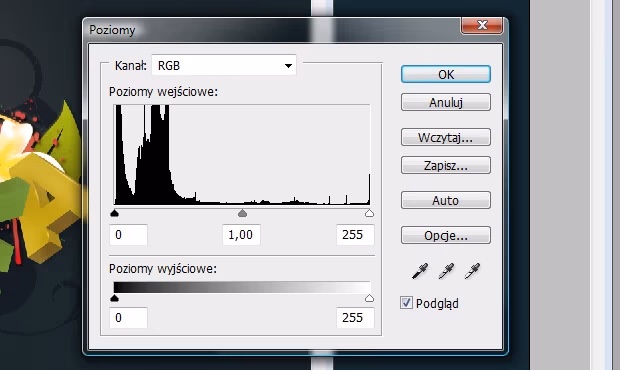Click the Anuluj button
This screenshot has height=370, width=620.
(446, 102)
